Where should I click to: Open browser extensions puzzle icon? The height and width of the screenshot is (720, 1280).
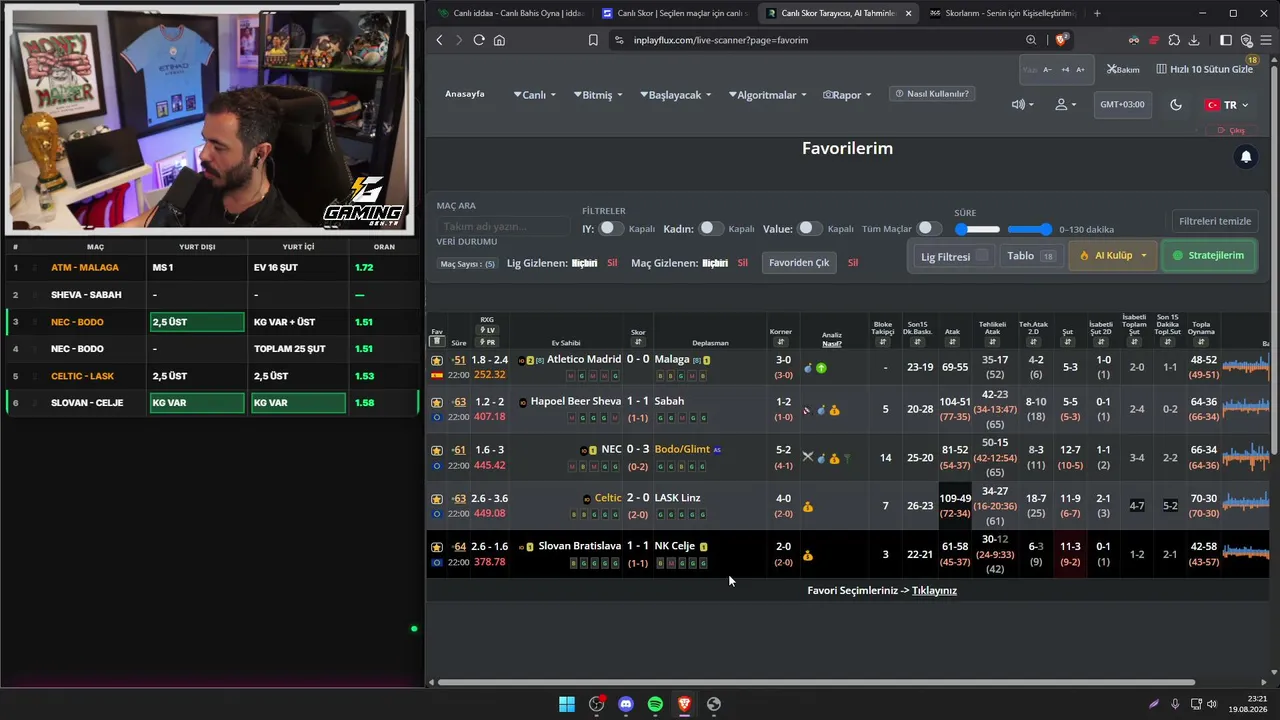pyautogui.click(x=1174, y=40)
